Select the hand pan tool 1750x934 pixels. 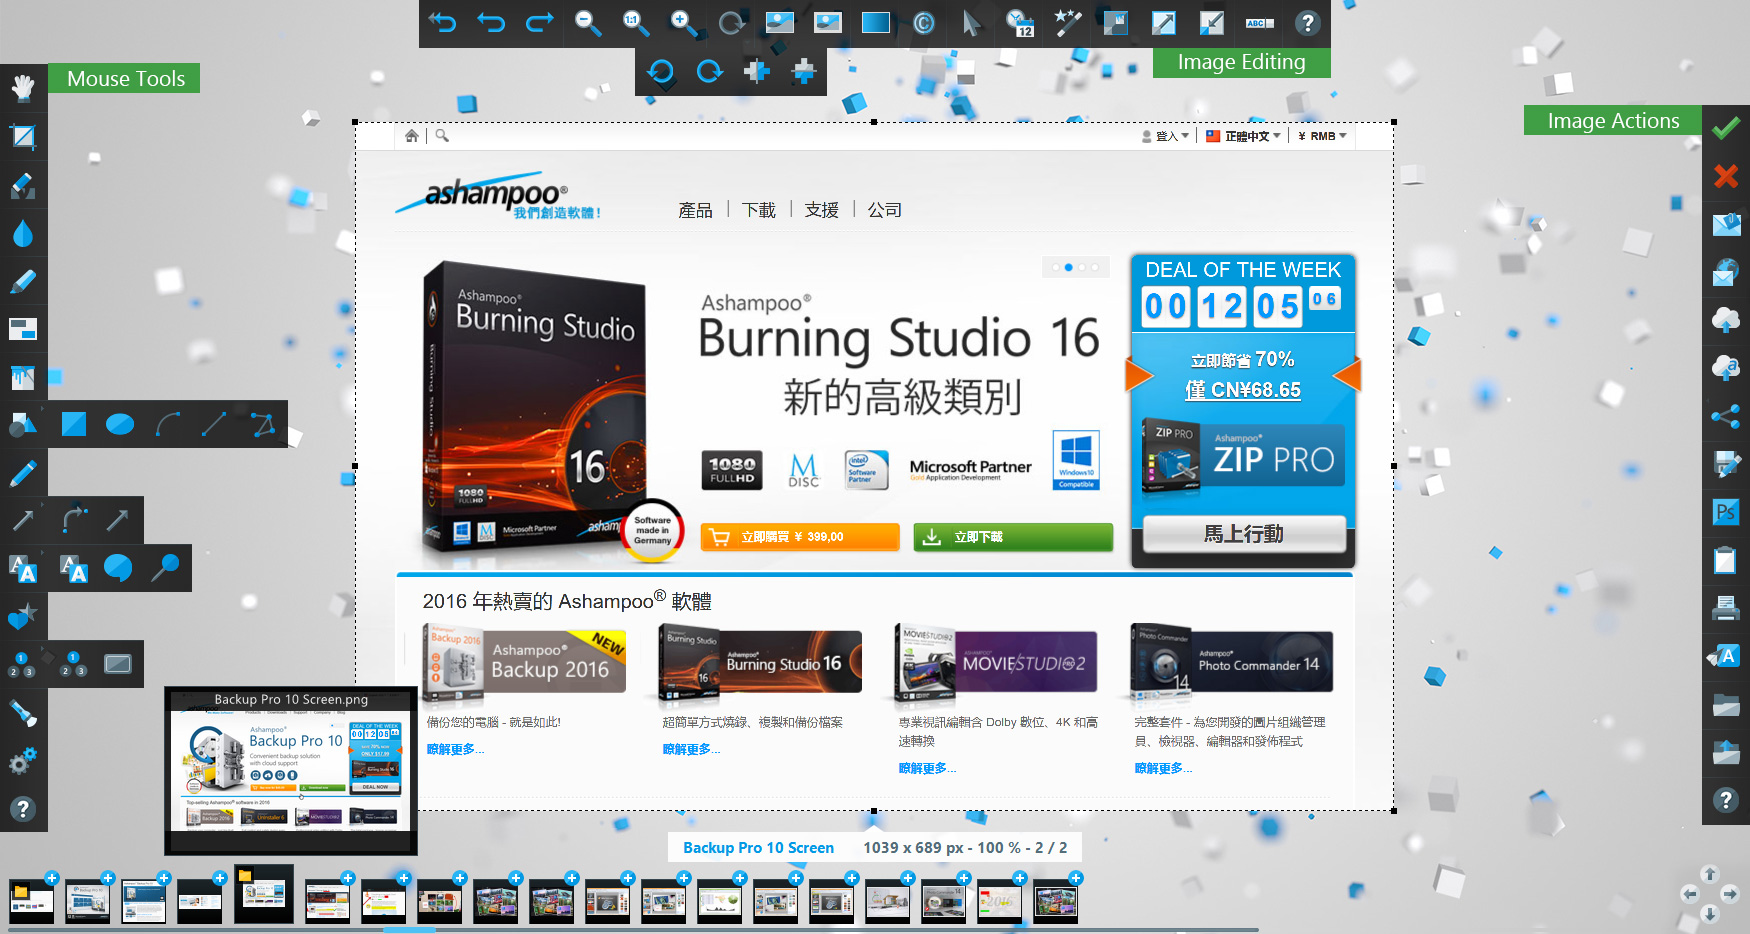[23, 88]
